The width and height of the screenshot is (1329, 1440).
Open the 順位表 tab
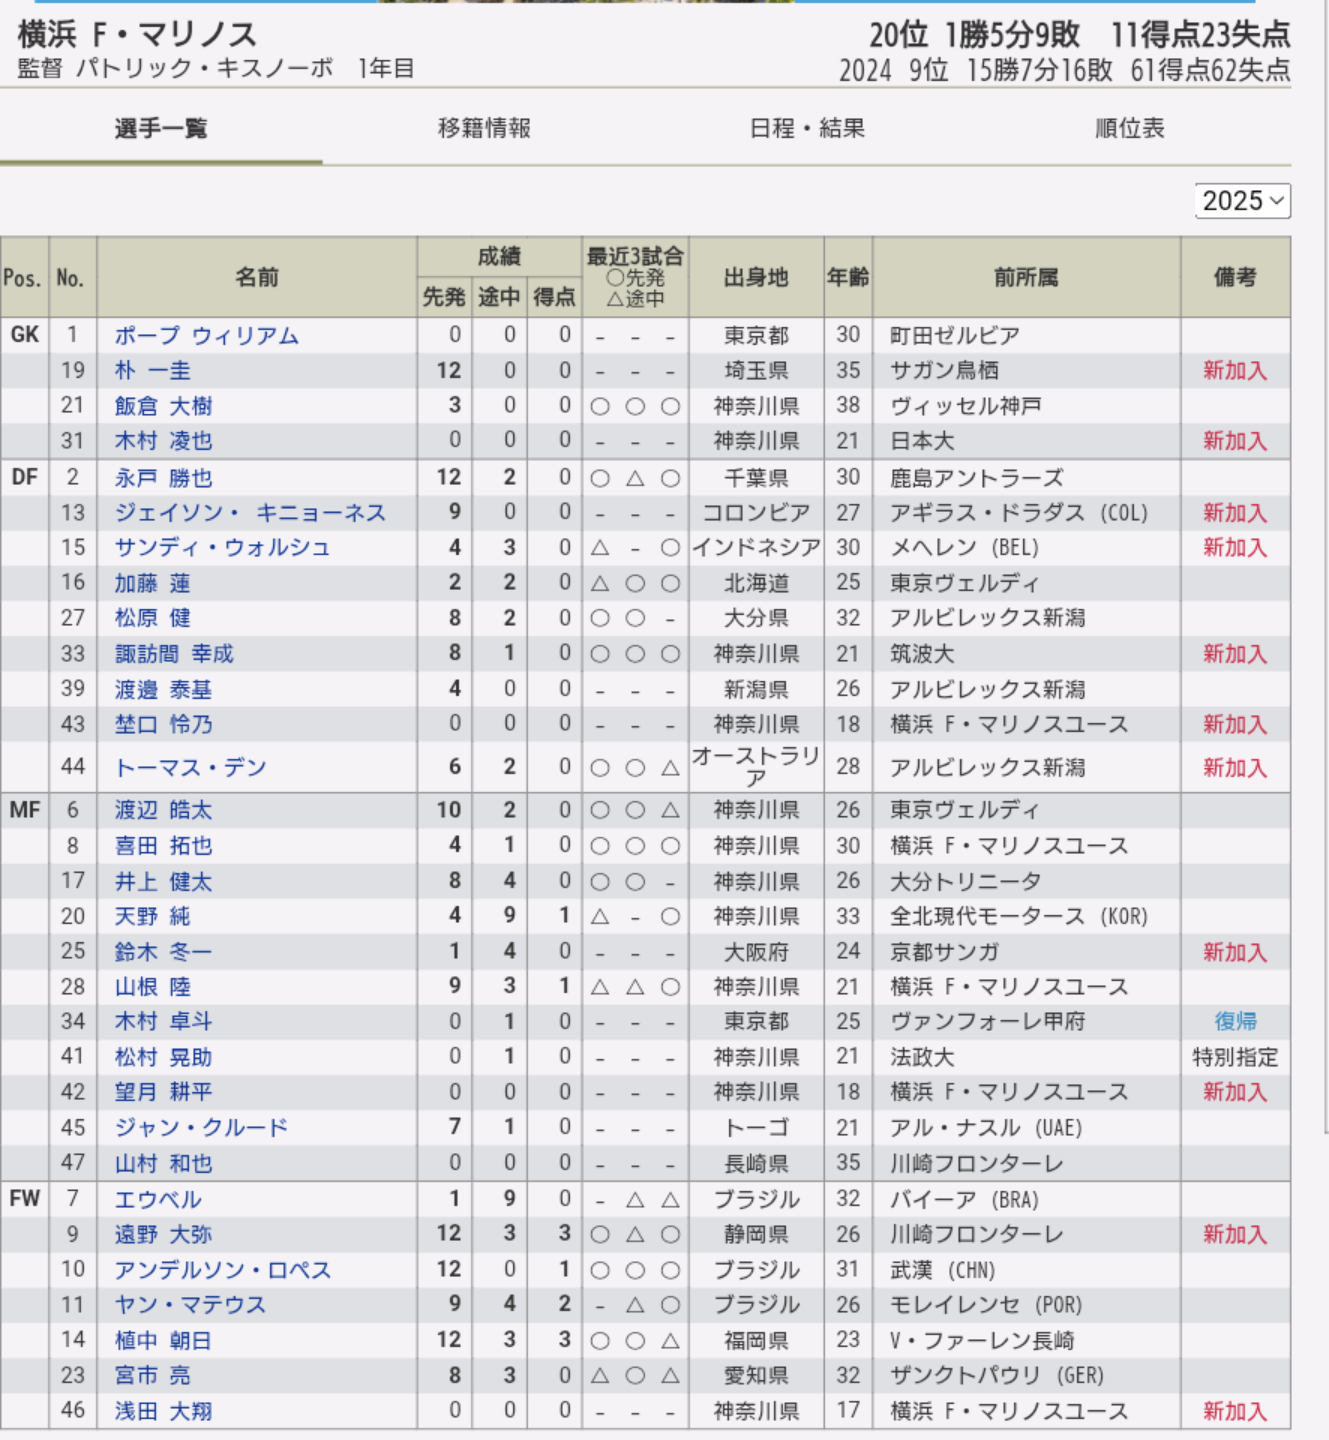pyautogui.click(x=1130, y=128)
